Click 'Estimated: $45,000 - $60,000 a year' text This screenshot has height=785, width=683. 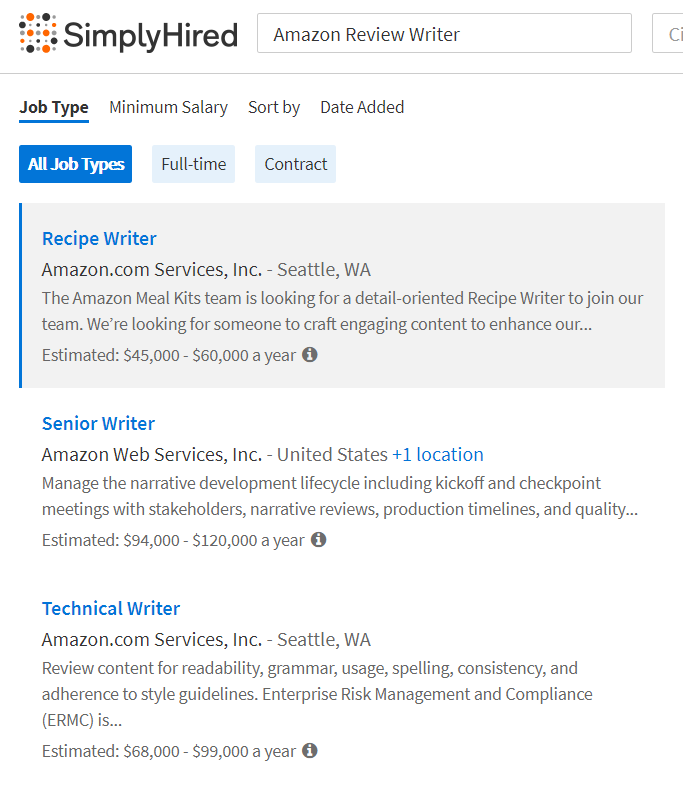(x=169, y=355)
